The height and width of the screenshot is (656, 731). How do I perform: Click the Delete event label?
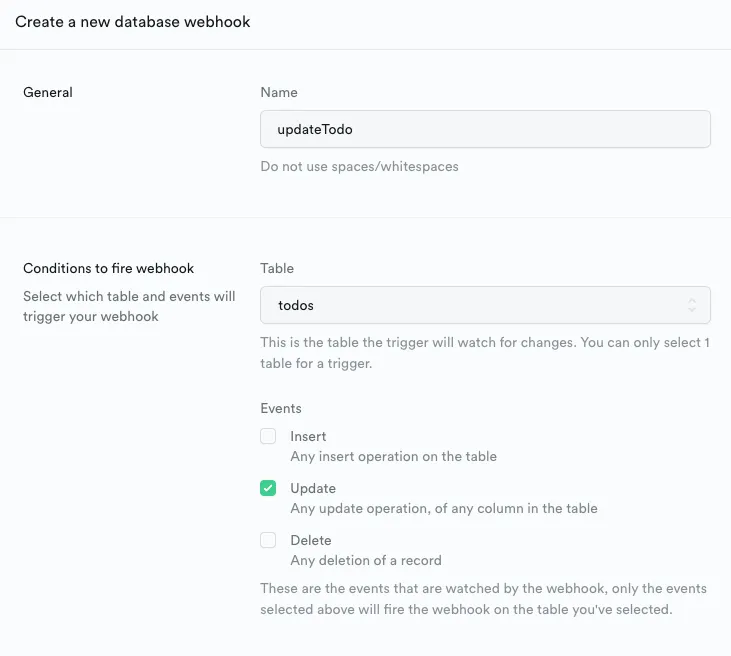[311, 540]
